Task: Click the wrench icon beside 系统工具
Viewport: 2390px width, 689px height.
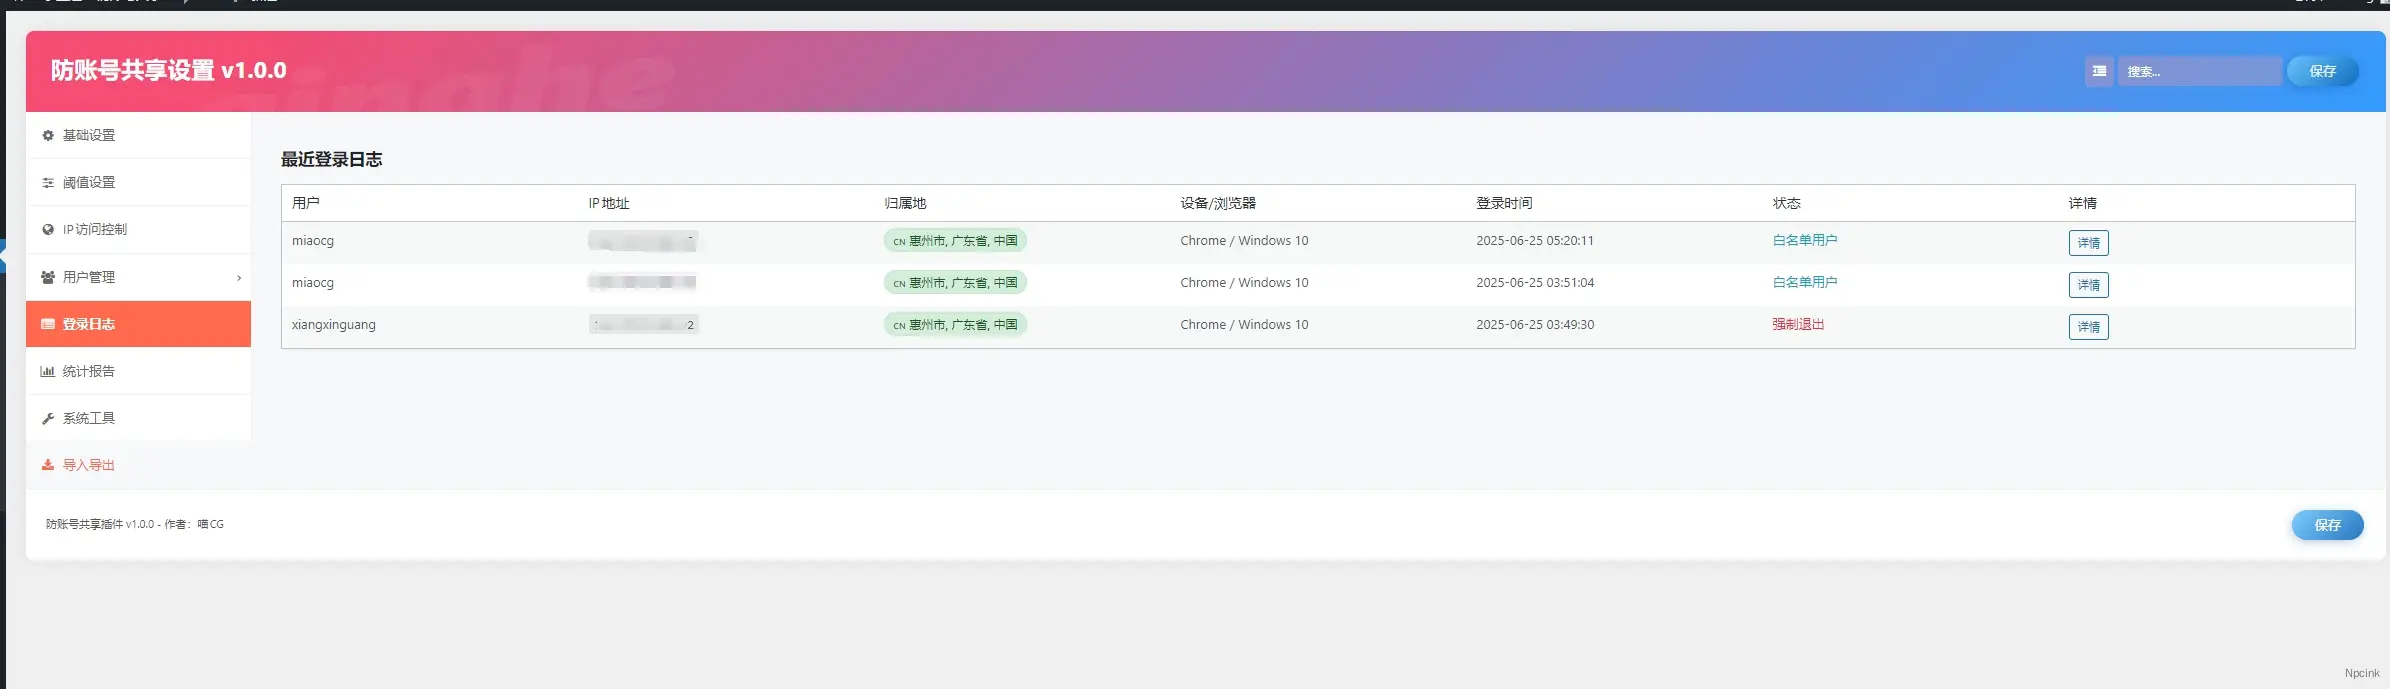Action: pos(48,419)
